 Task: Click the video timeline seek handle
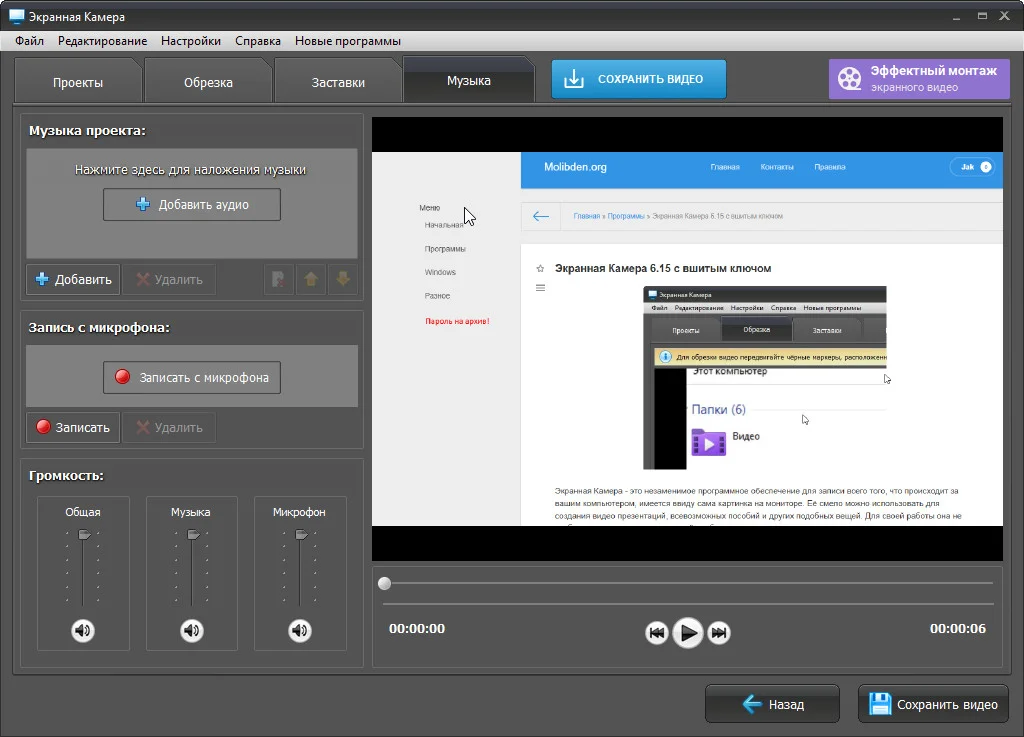[384, 583]
